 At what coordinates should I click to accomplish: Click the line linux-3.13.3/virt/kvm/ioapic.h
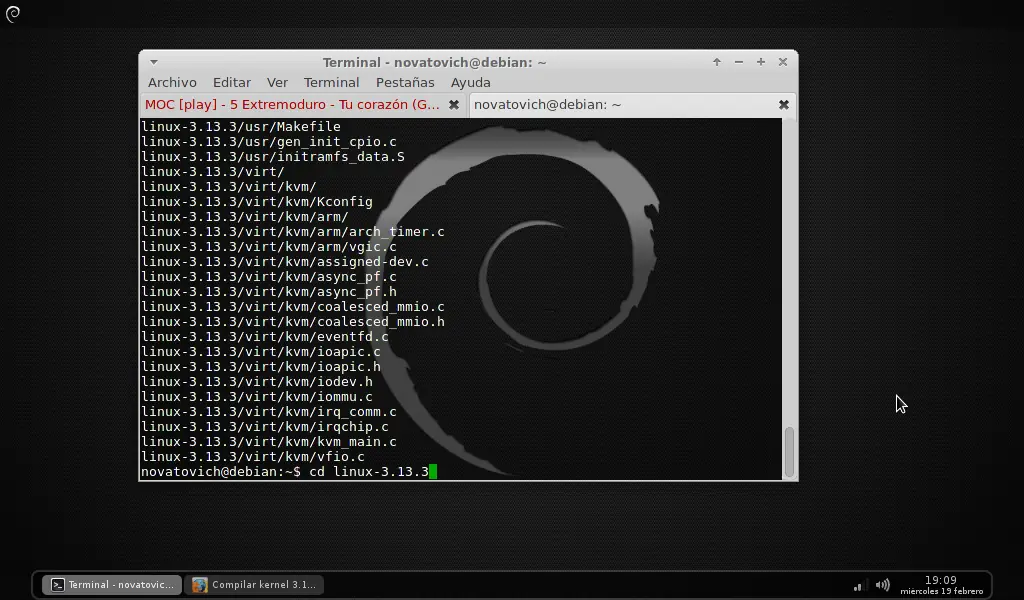click(x=261, y=367)
